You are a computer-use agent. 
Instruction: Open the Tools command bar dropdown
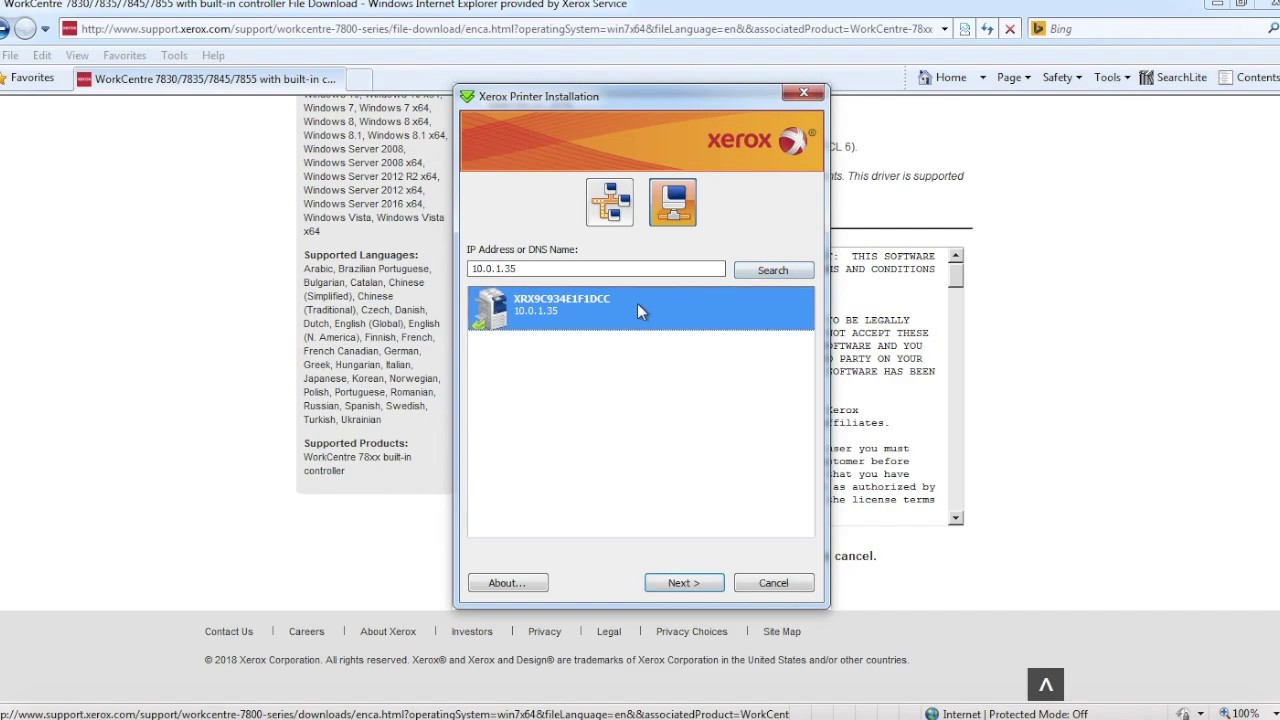(x=1112, y=77)
